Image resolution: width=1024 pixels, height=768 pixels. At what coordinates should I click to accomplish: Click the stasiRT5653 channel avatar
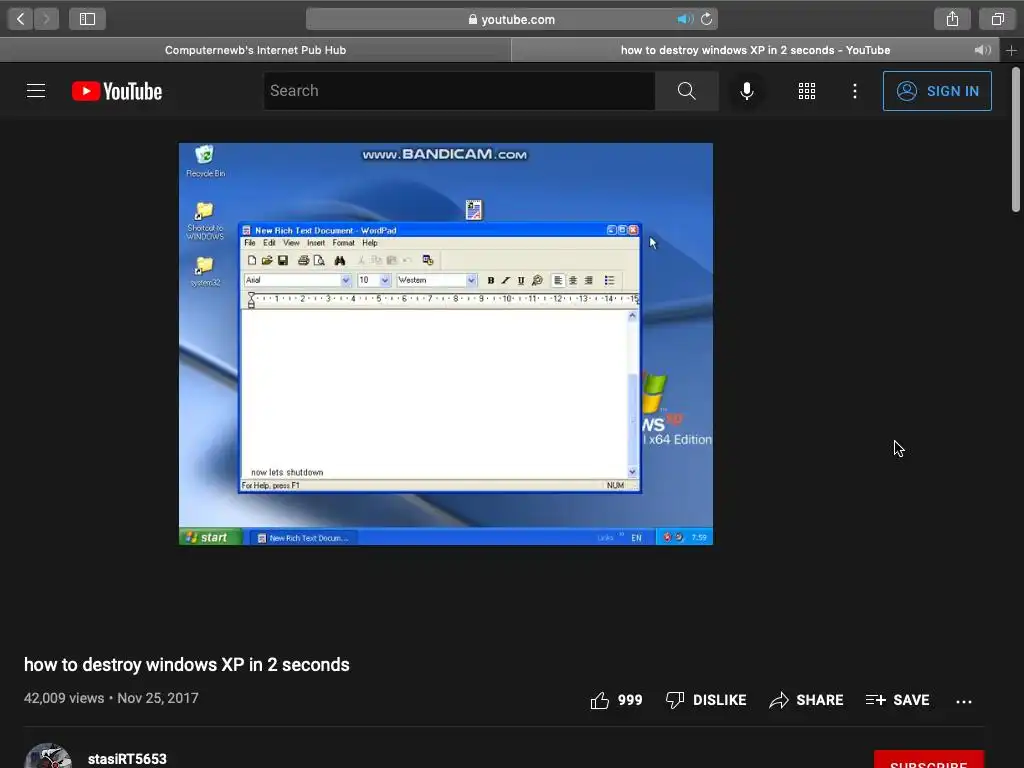point(48,756)
